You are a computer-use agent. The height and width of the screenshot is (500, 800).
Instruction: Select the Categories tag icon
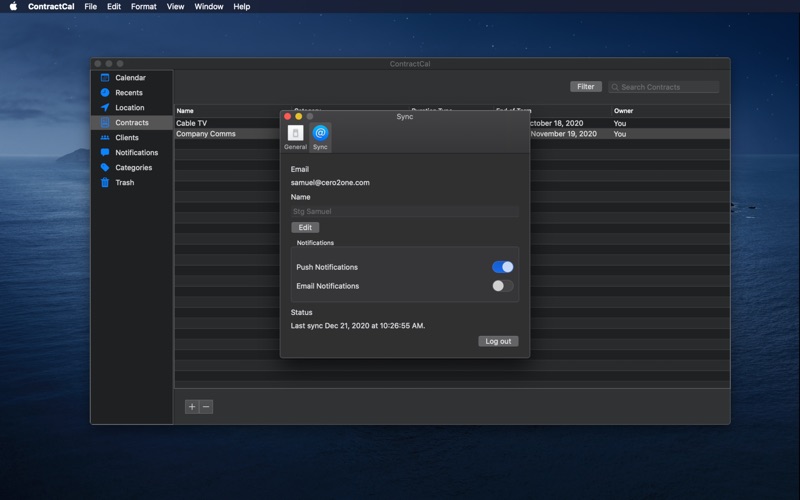click(105, 167)
